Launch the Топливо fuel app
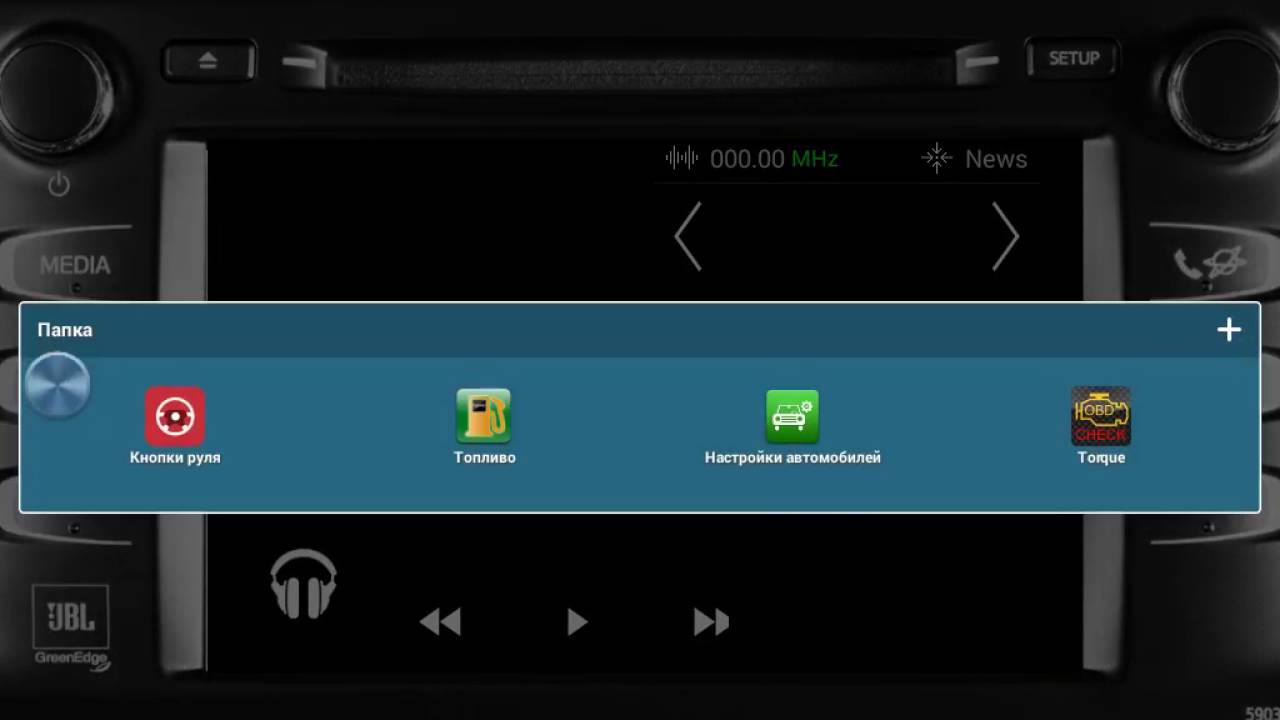1280x720 pixels. pos(484,416)
